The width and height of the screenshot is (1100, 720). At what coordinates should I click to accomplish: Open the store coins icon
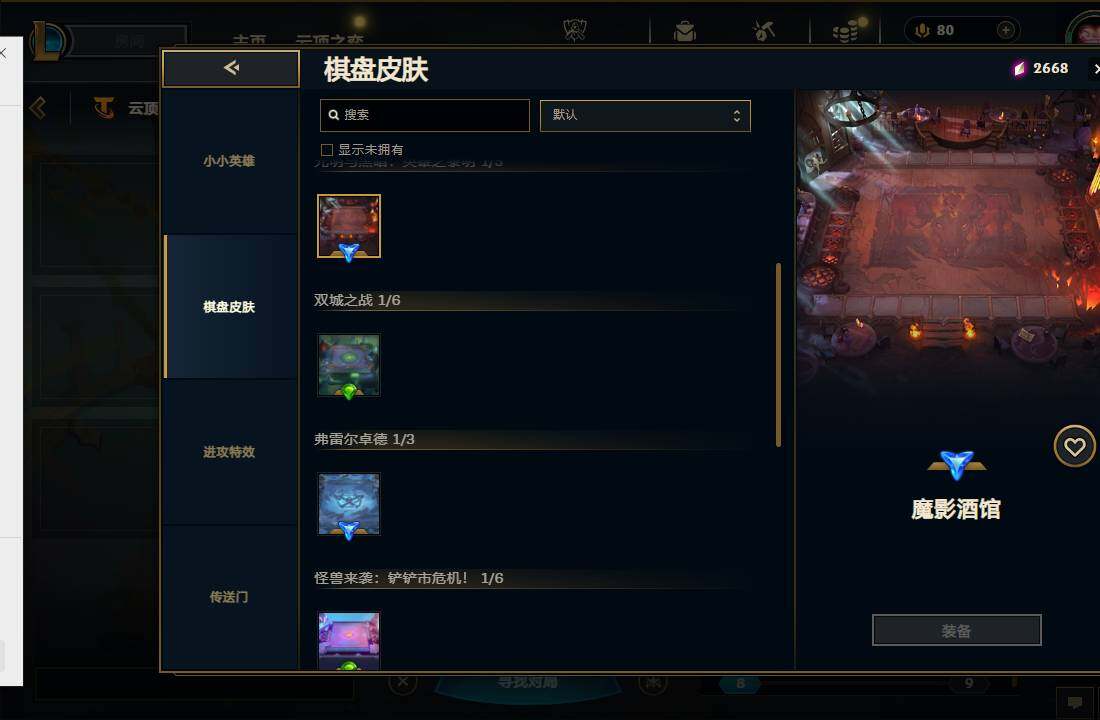tap(848, 31)
